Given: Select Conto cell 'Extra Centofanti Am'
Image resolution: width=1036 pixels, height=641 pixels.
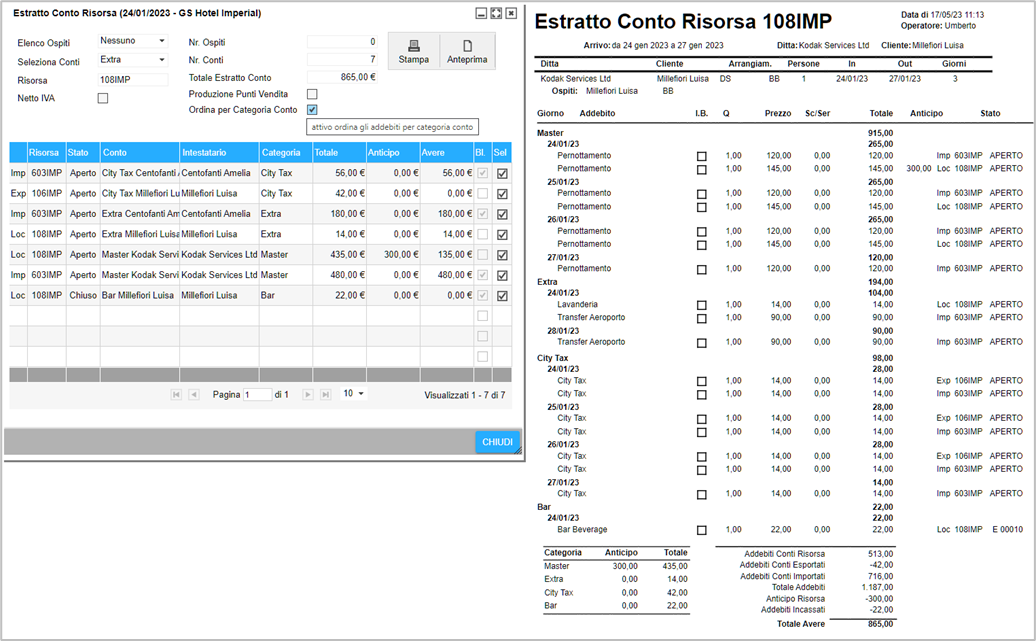Looking at the screenshot, I should coord(139,214).
